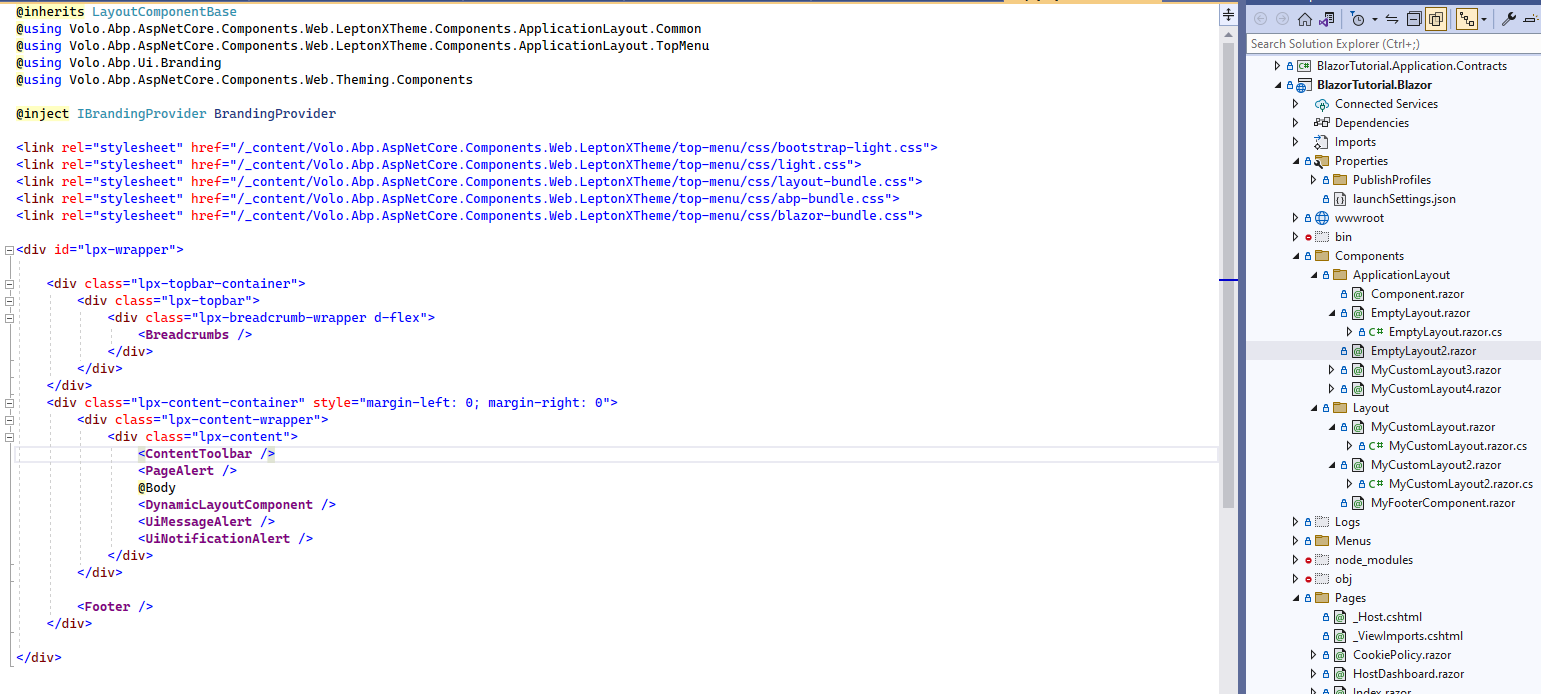Click the Home icon in Solution Explorer toolbar
The image size is (1541, 694).
[x=1304, y=19]
